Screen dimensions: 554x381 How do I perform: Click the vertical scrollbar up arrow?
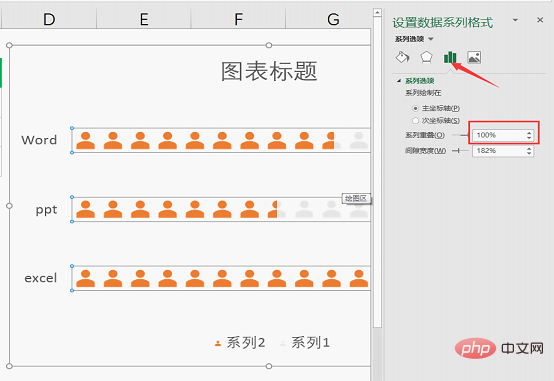[x=377, y=13]
